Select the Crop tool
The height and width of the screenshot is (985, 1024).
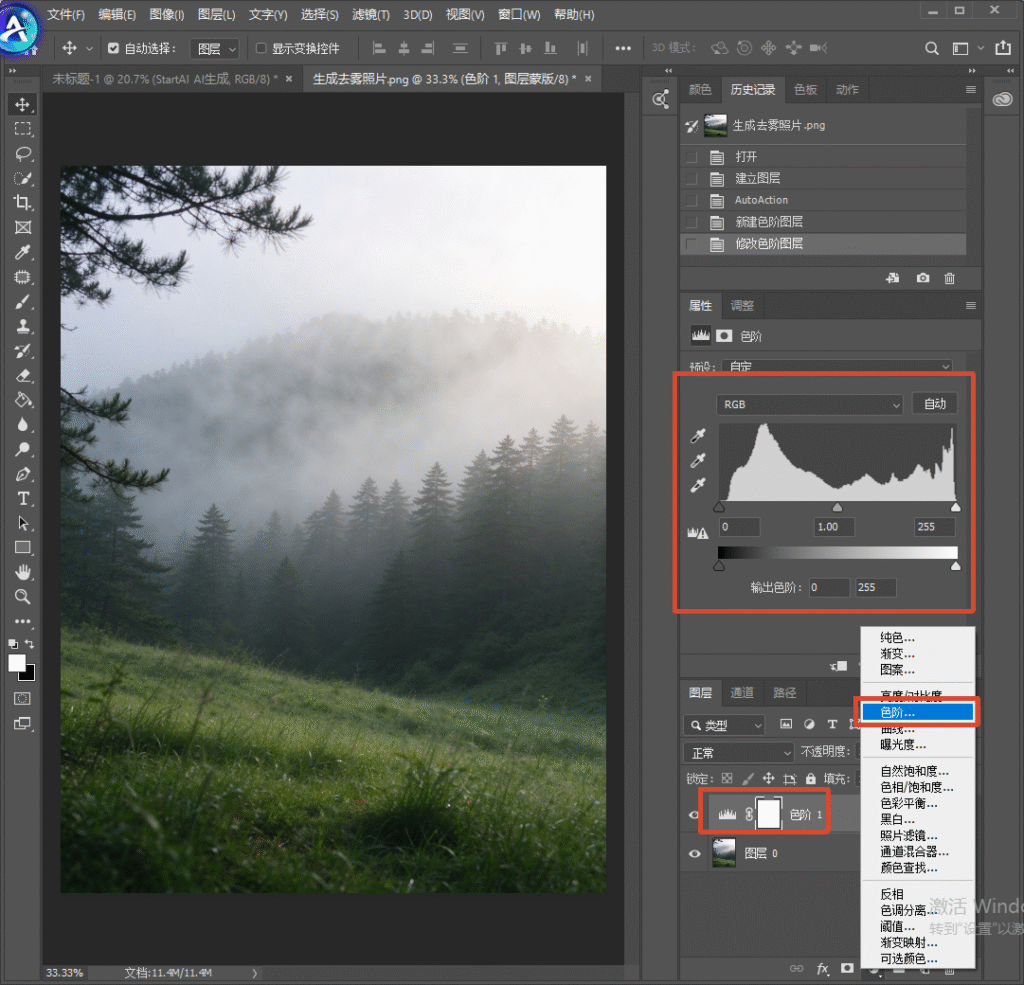(x=23, y=202)
